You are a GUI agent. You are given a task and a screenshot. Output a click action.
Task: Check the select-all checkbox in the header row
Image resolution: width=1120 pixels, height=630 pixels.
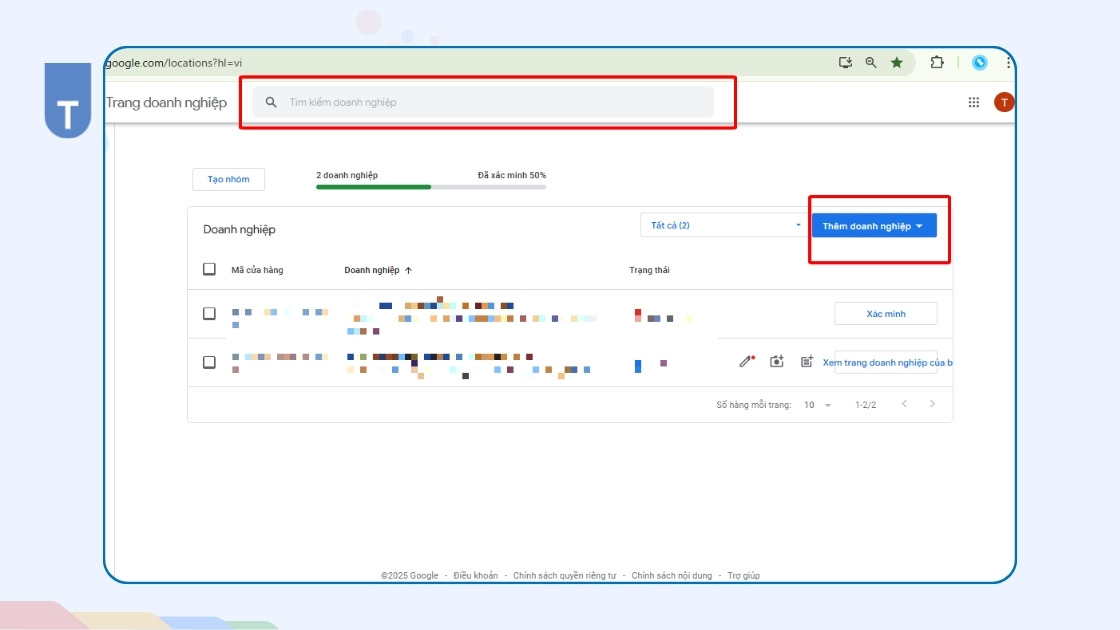point(210,269)
